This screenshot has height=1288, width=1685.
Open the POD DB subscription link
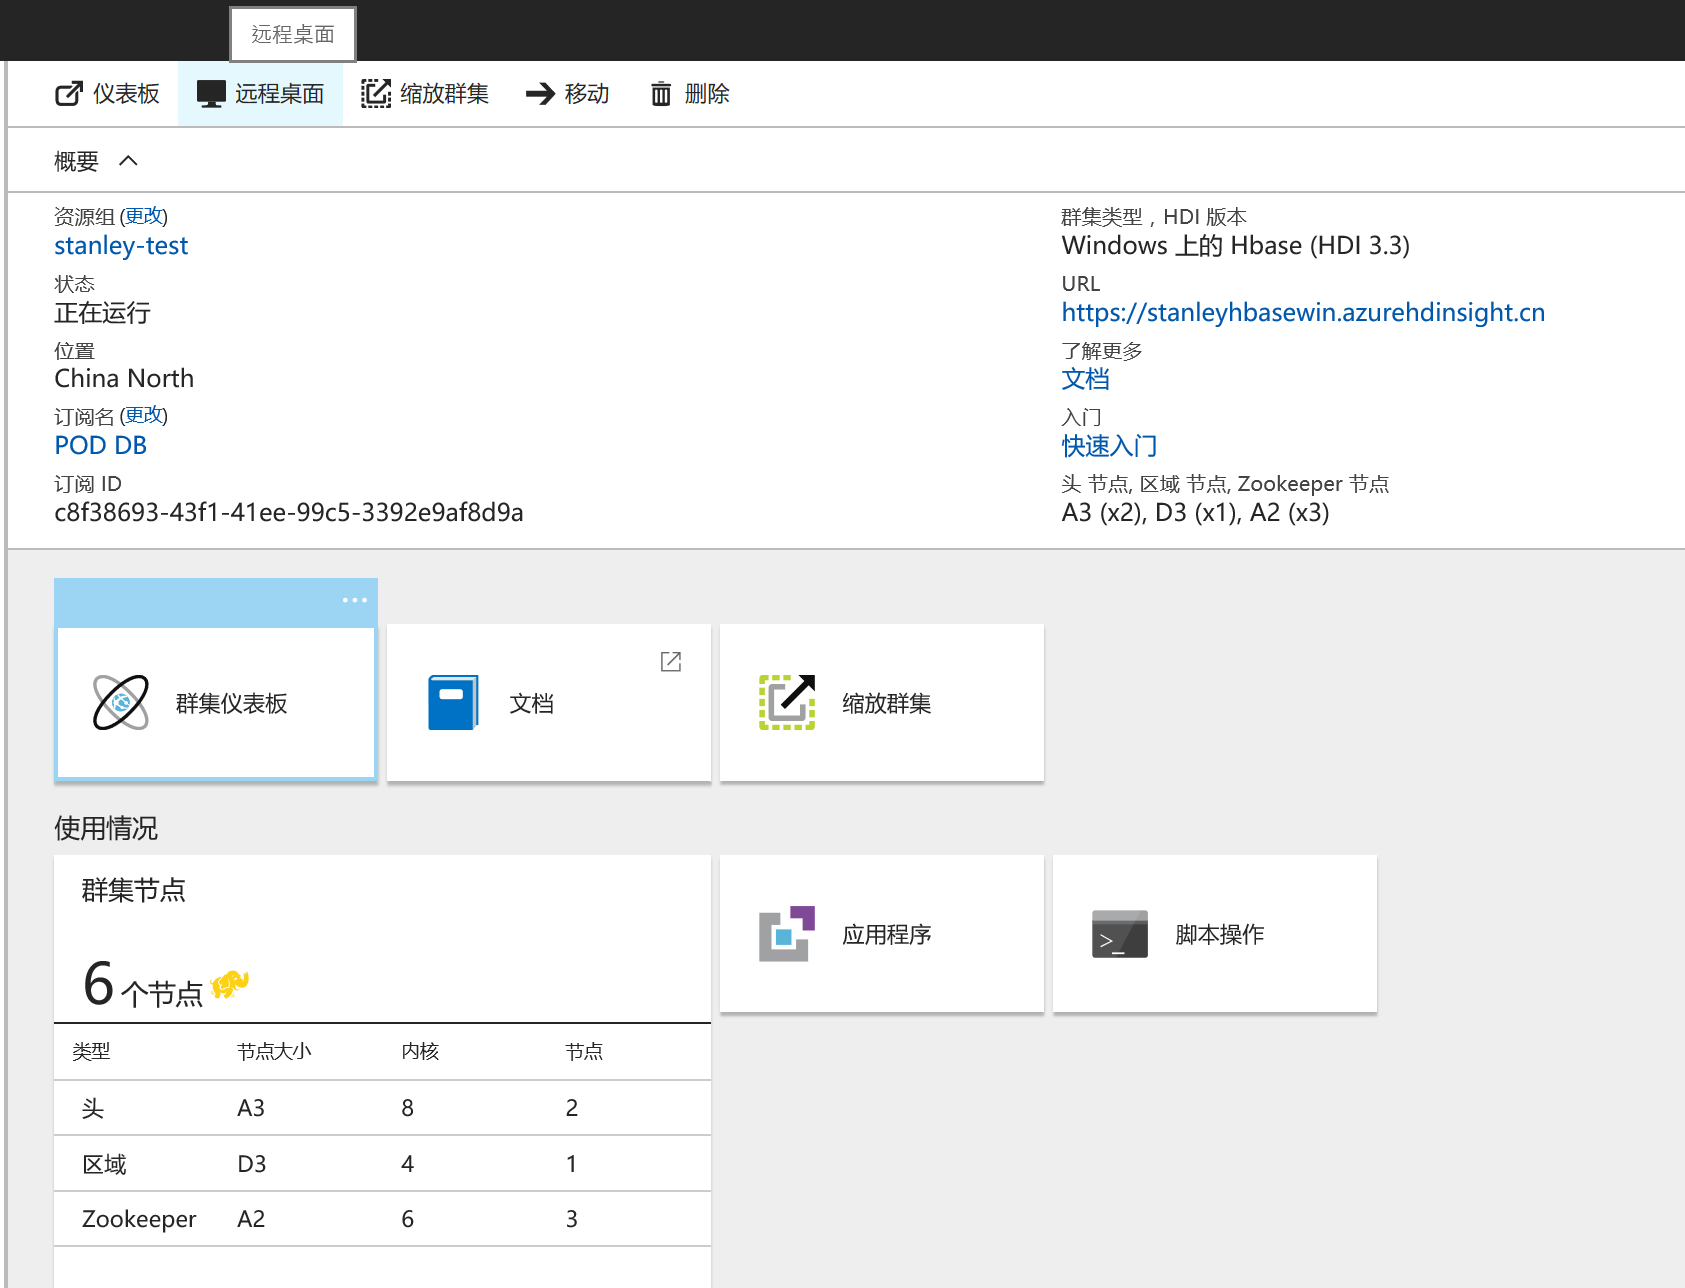coord(100,445)
